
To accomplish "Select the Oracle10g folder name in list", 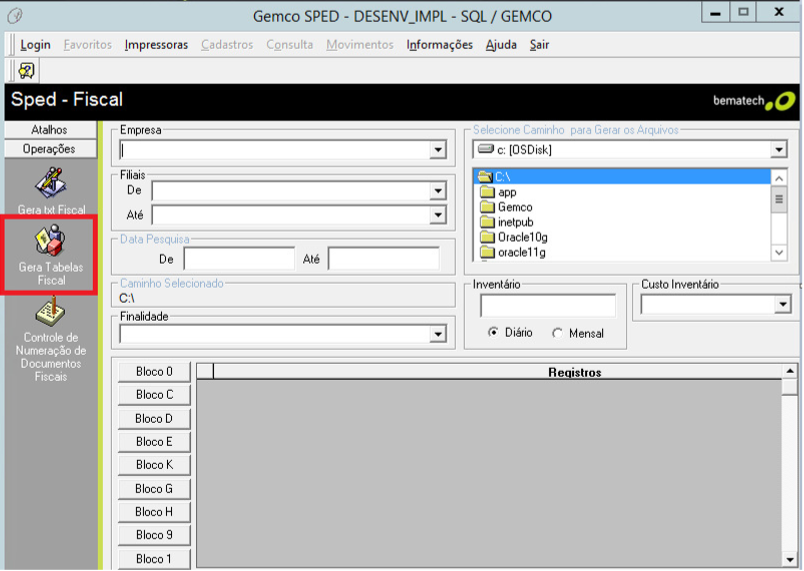I will pos(523,237).
